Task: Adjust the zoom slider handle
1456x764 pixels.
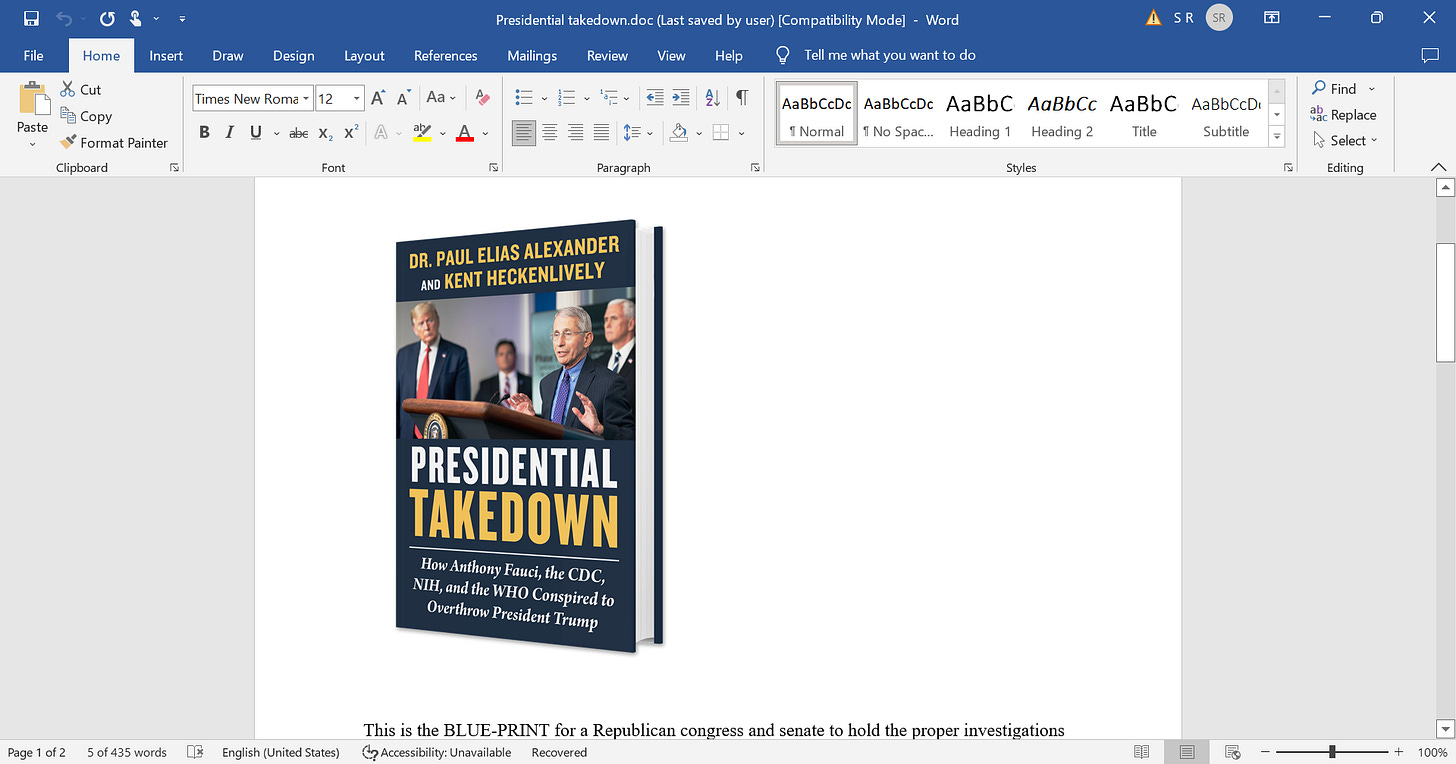Action: point(1332,752)
